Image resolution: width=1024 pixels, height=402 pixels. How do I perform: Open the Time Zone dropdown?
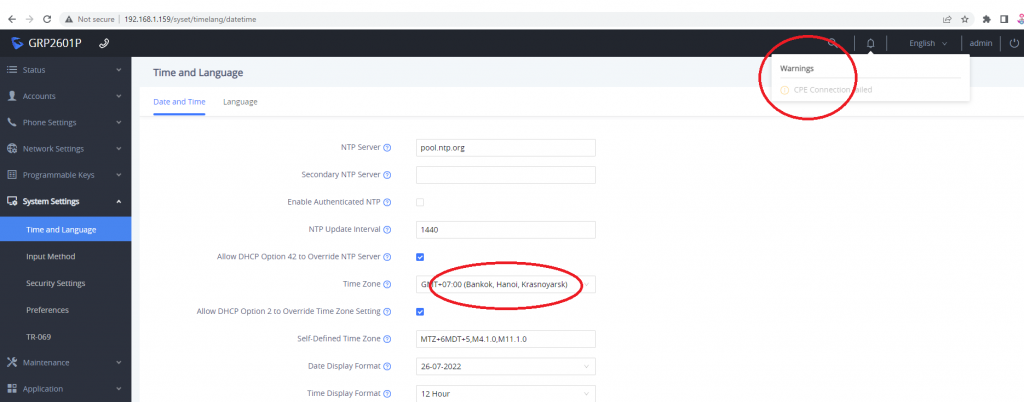505,285
